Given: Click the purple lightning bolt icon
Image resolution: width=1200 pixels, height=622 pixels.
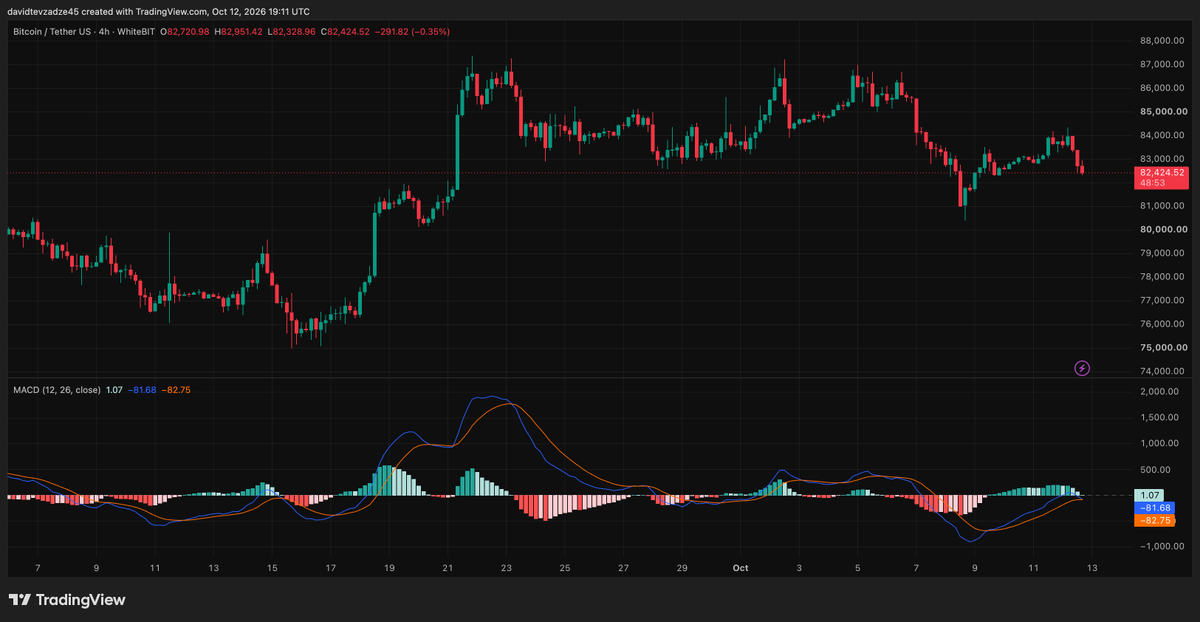Looking at the screenshot, I should (x=1082, y=368).
